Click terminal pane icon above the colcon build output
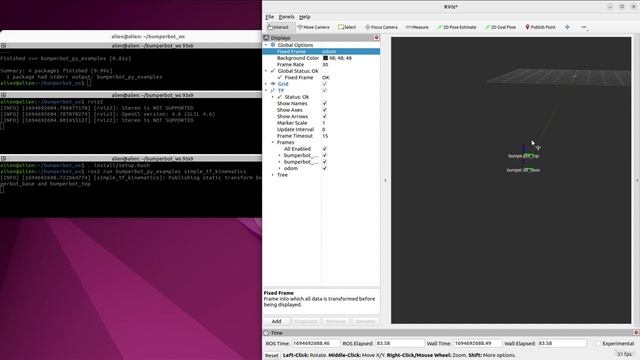 pyautogui.click(x=3, y=46)
